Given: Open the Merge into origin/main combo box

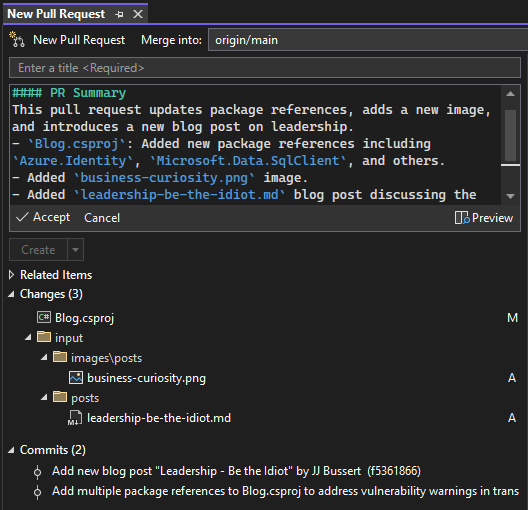Looking at the screenshot, I should point(368,40).
